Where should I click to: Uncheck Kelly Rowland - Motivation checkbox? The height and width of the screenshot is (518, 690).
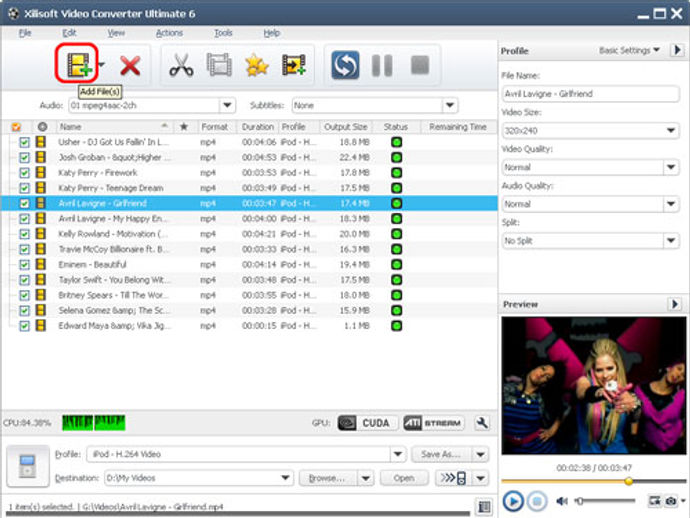(25, 234)
